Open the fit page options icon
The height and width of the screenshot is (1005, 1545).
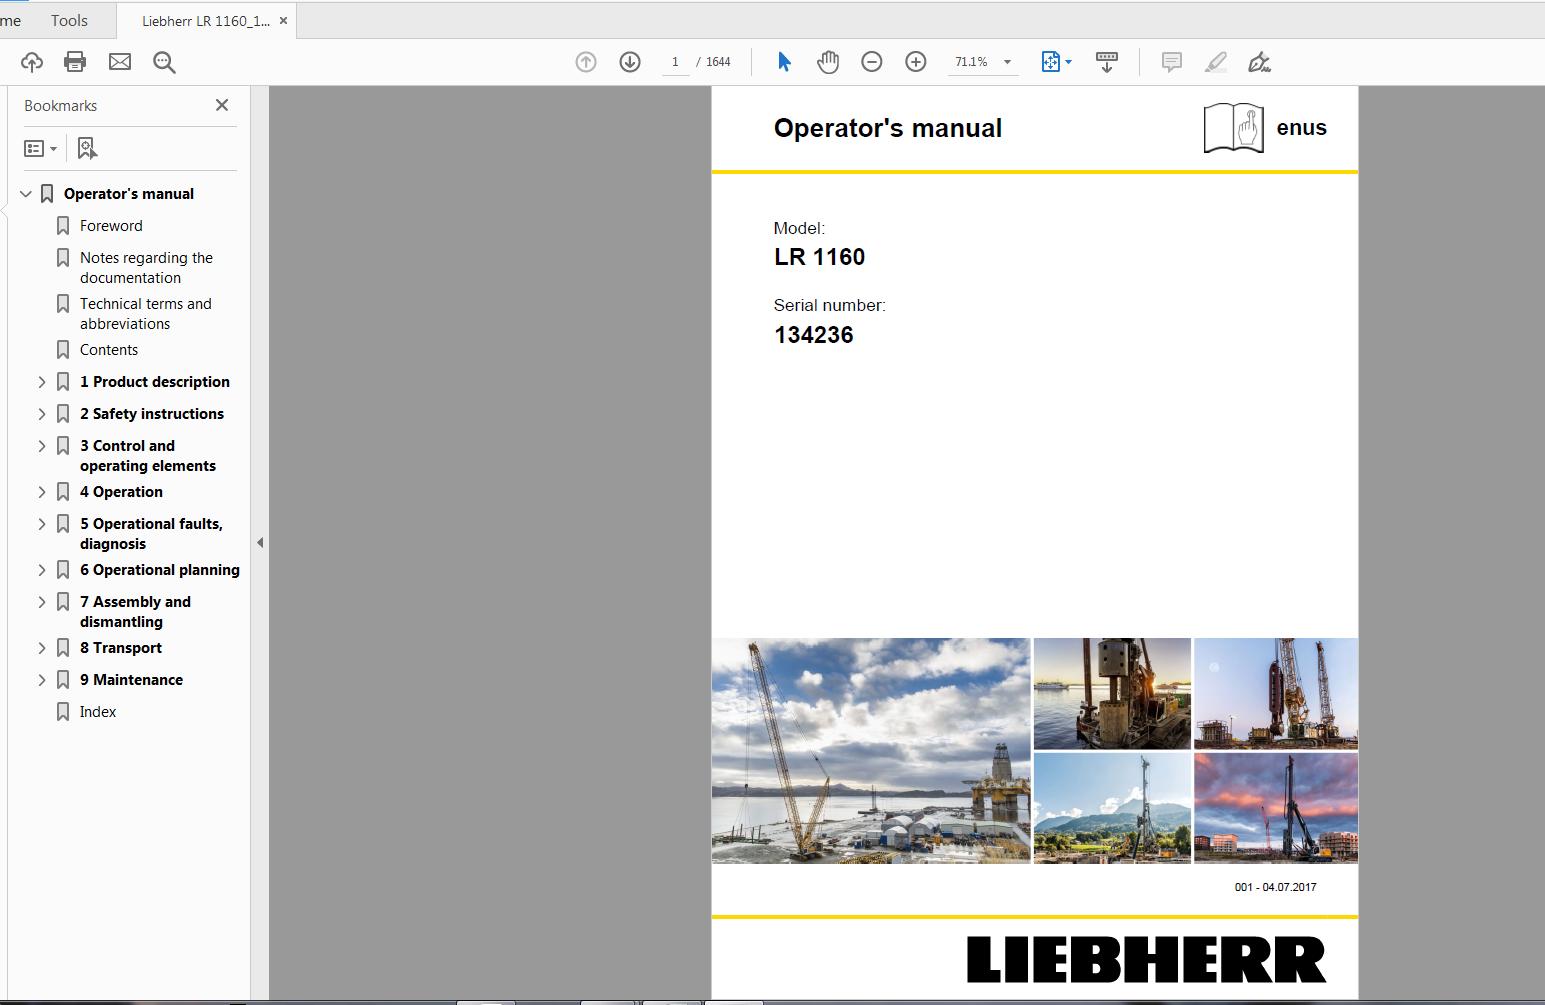pyautogui.click(x=1056, y=62)
